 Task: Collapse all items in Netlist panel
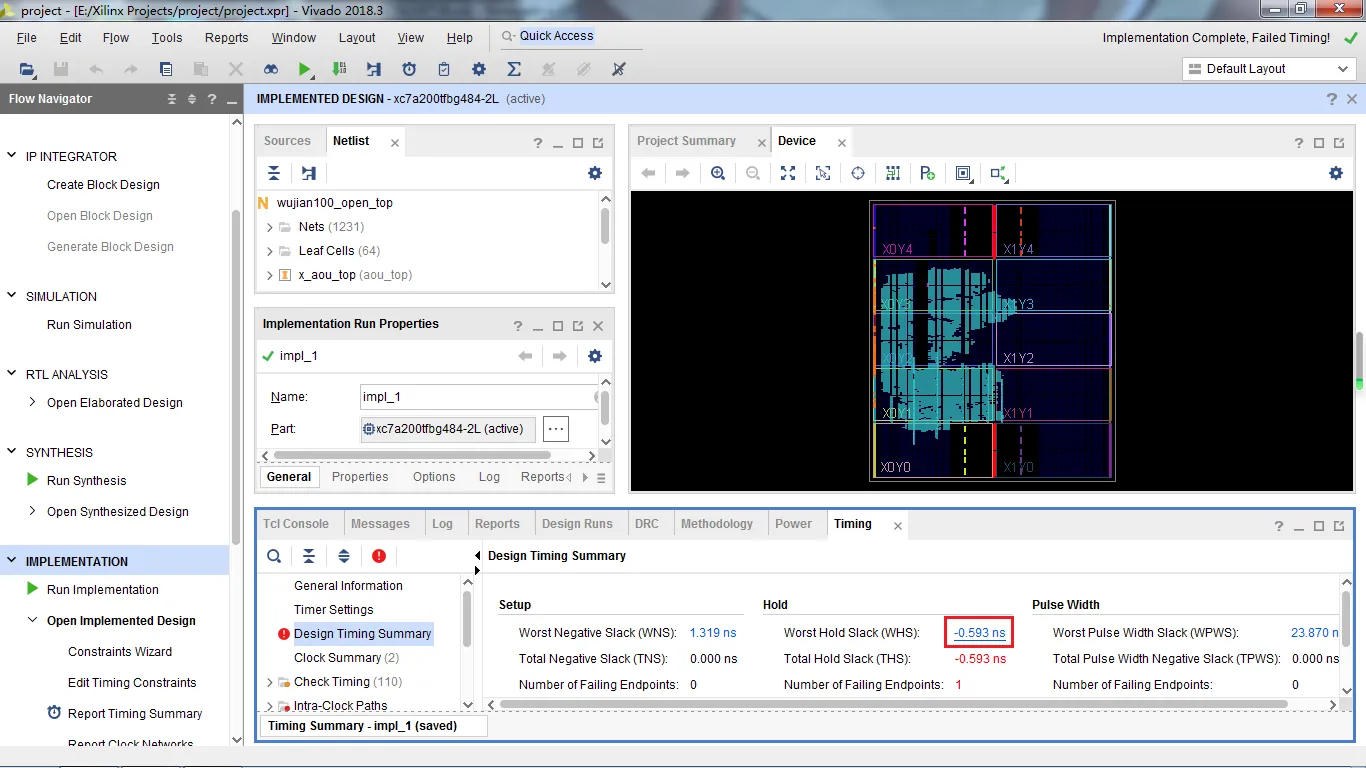coord(274,173)
